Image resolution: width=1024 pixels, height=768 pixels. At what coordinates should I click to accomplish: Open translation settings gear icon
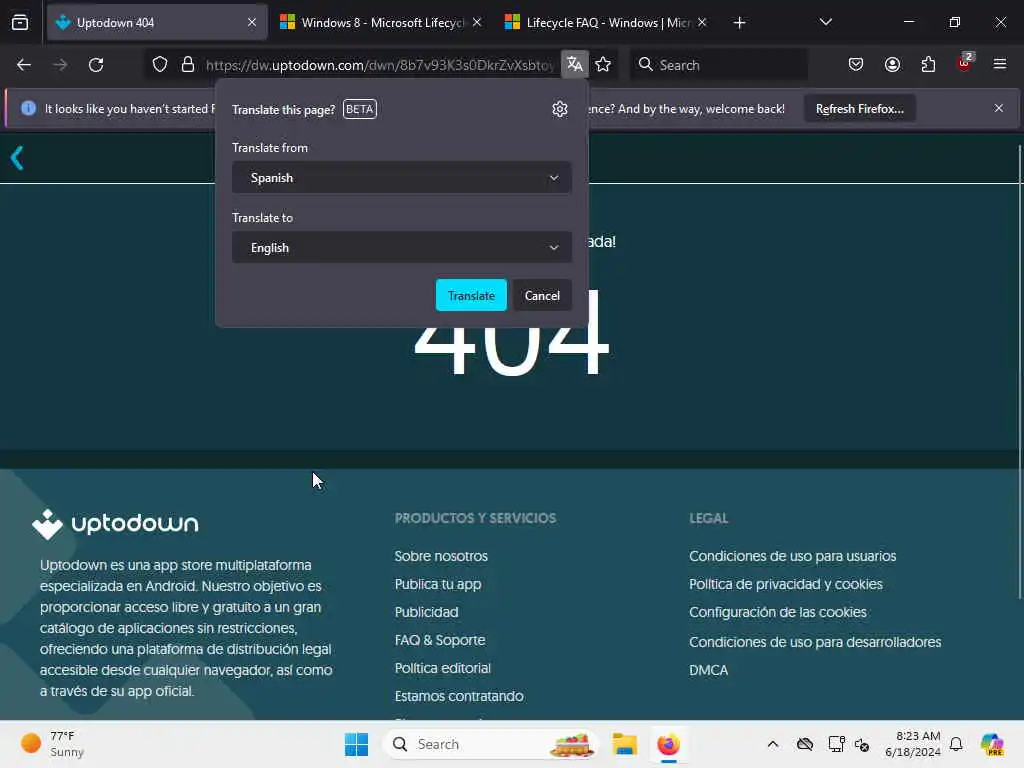[x=560, y=109]
